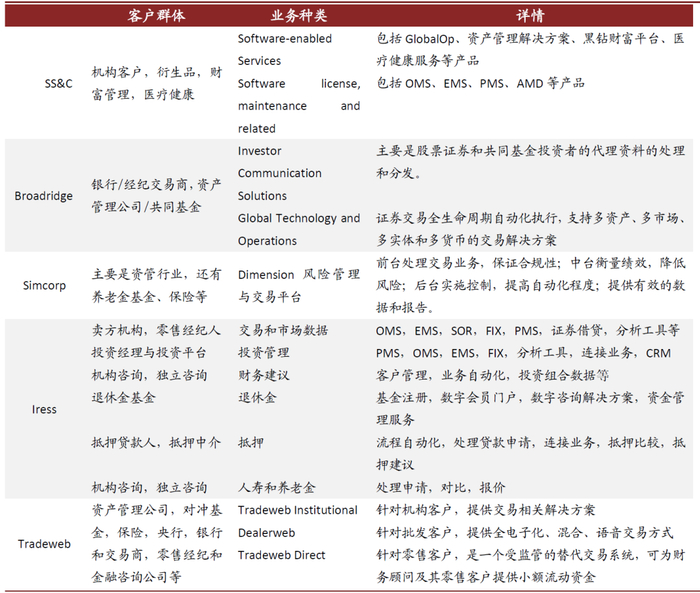This screenshot has width=700, height=593.
Task: Click 基金注册,数字会员门户 details
Action: [x=530, y=409]
